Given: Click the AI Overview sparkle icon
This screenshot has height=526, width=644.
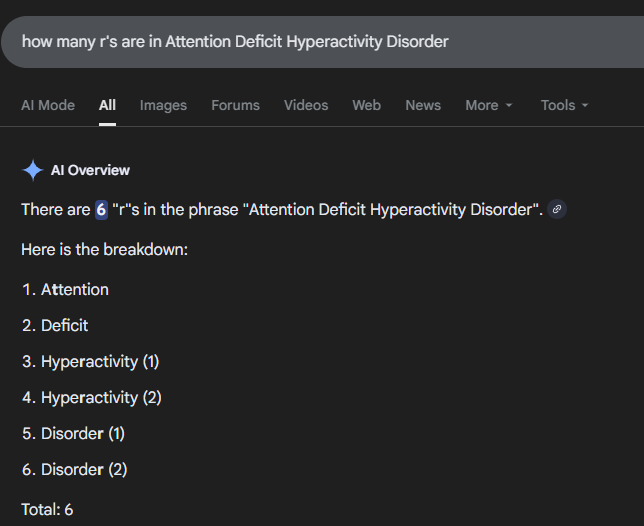Looking at the screenshot, I should 32,170.
